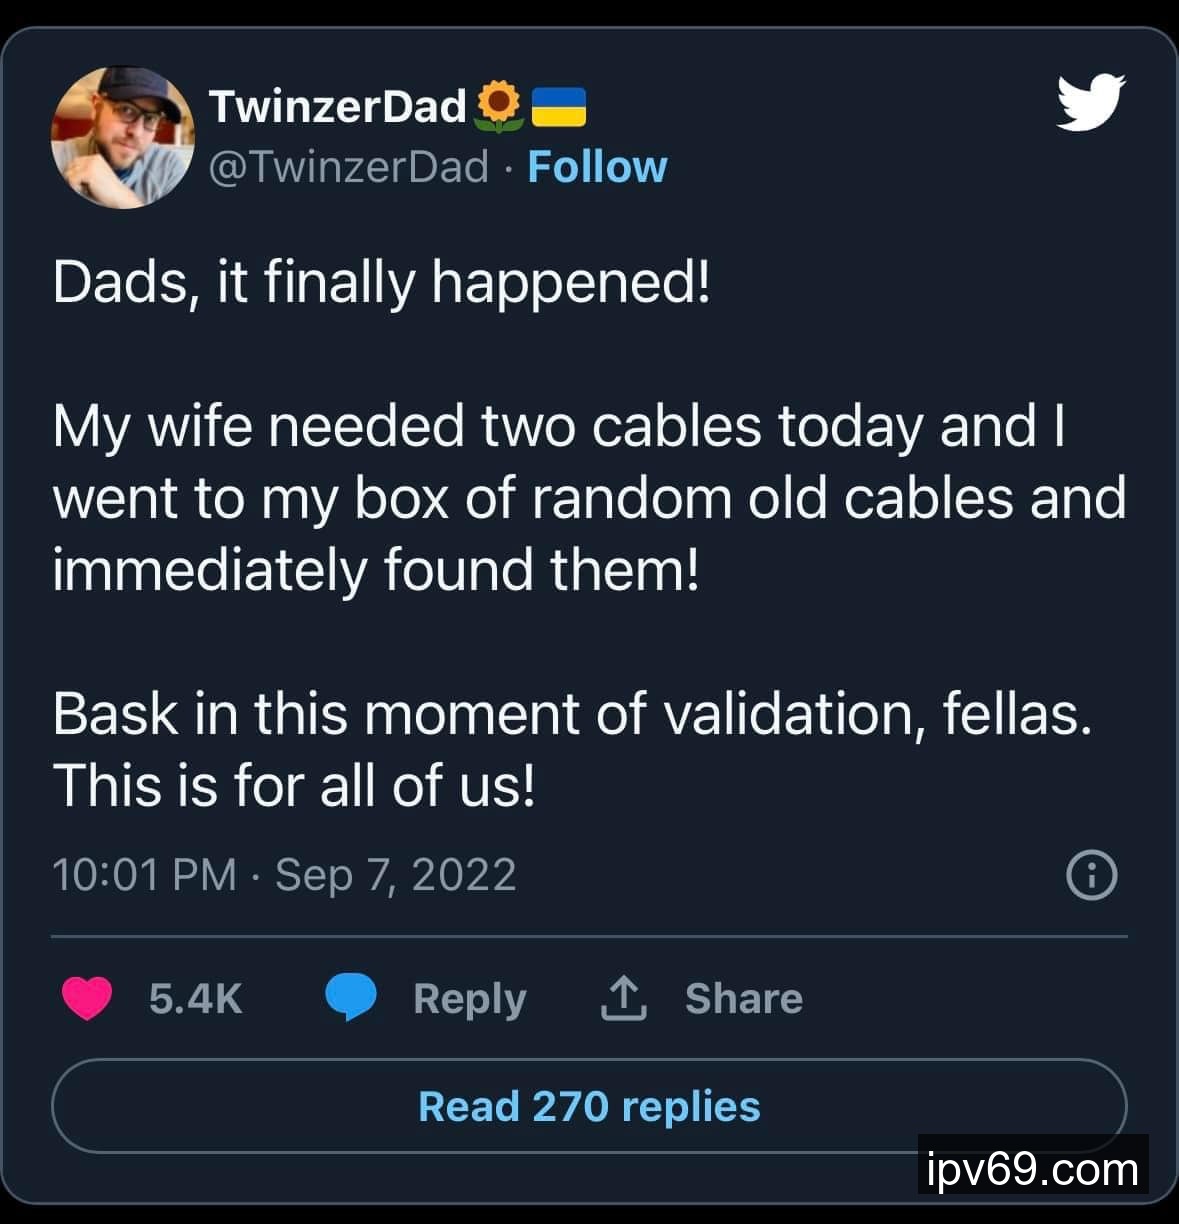
Task: Click the blue reply speech bubble icon
Action: coord(351,997)
